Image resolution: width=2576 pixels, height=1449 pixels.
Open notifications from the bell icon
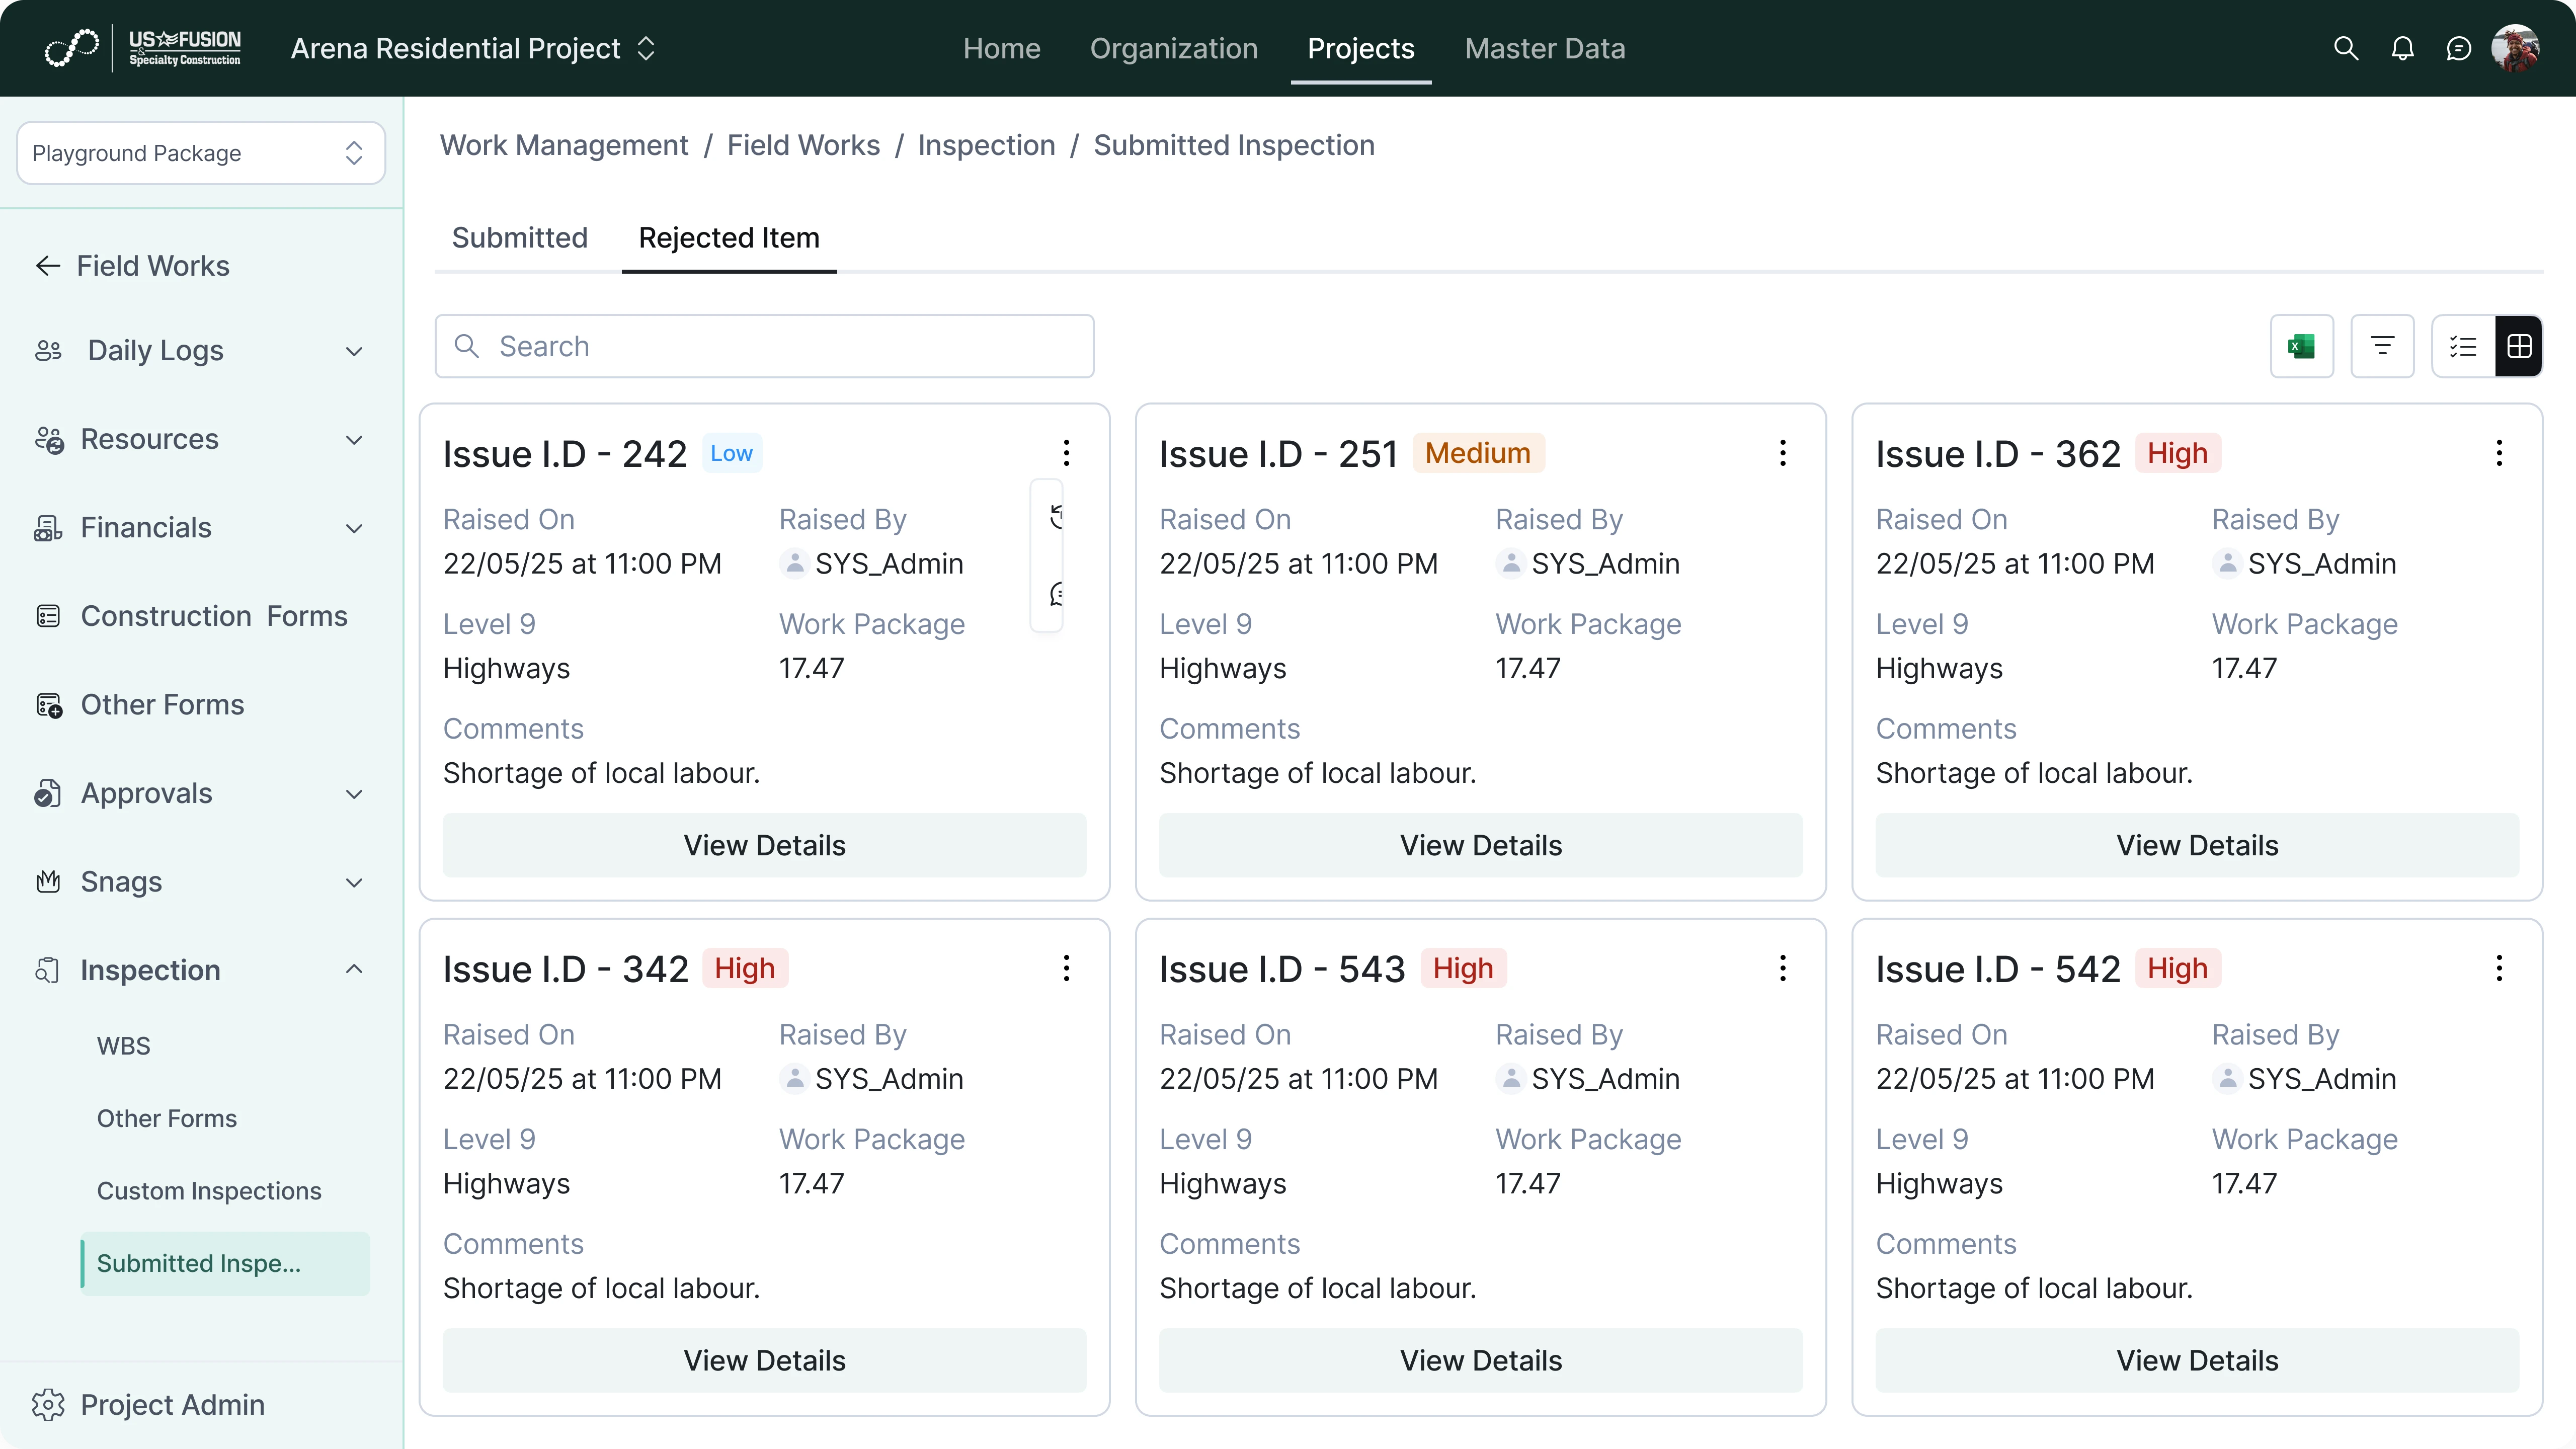[x=2402, y=48]
